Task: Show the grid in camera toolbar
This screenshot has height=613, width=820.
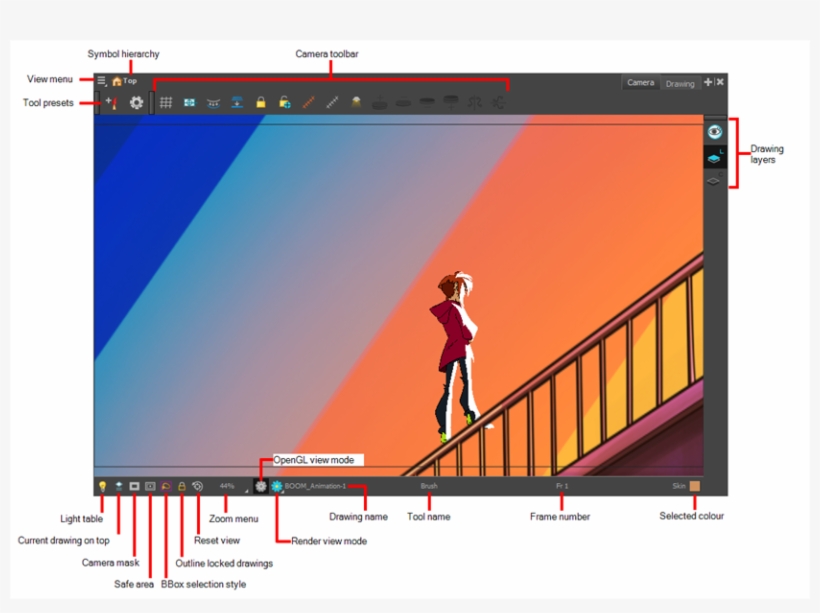Action: pyautogui.click(x=166, y=102)
